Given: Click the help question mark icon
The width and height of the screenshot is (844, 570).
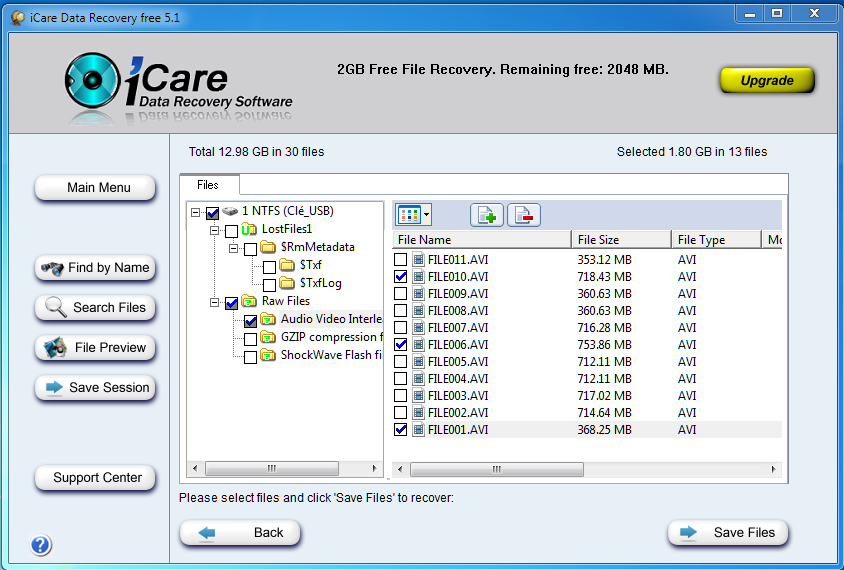Looking at the screenshot, I should [41, 545].
